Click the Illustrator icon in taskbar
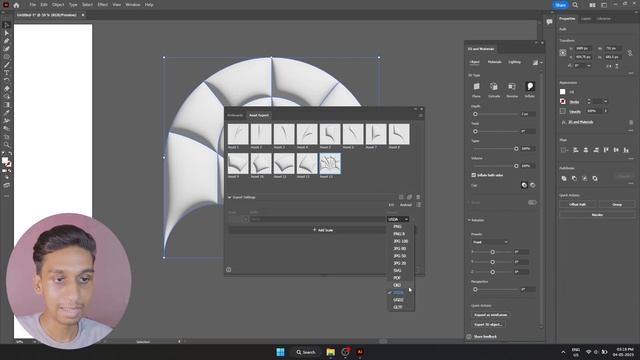640x360 pixels. click(360, 352)
